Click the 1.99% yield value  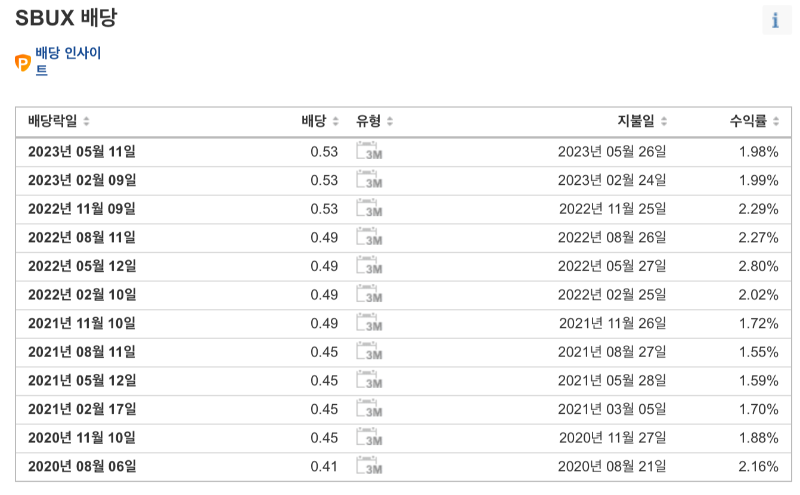[759, 180]
